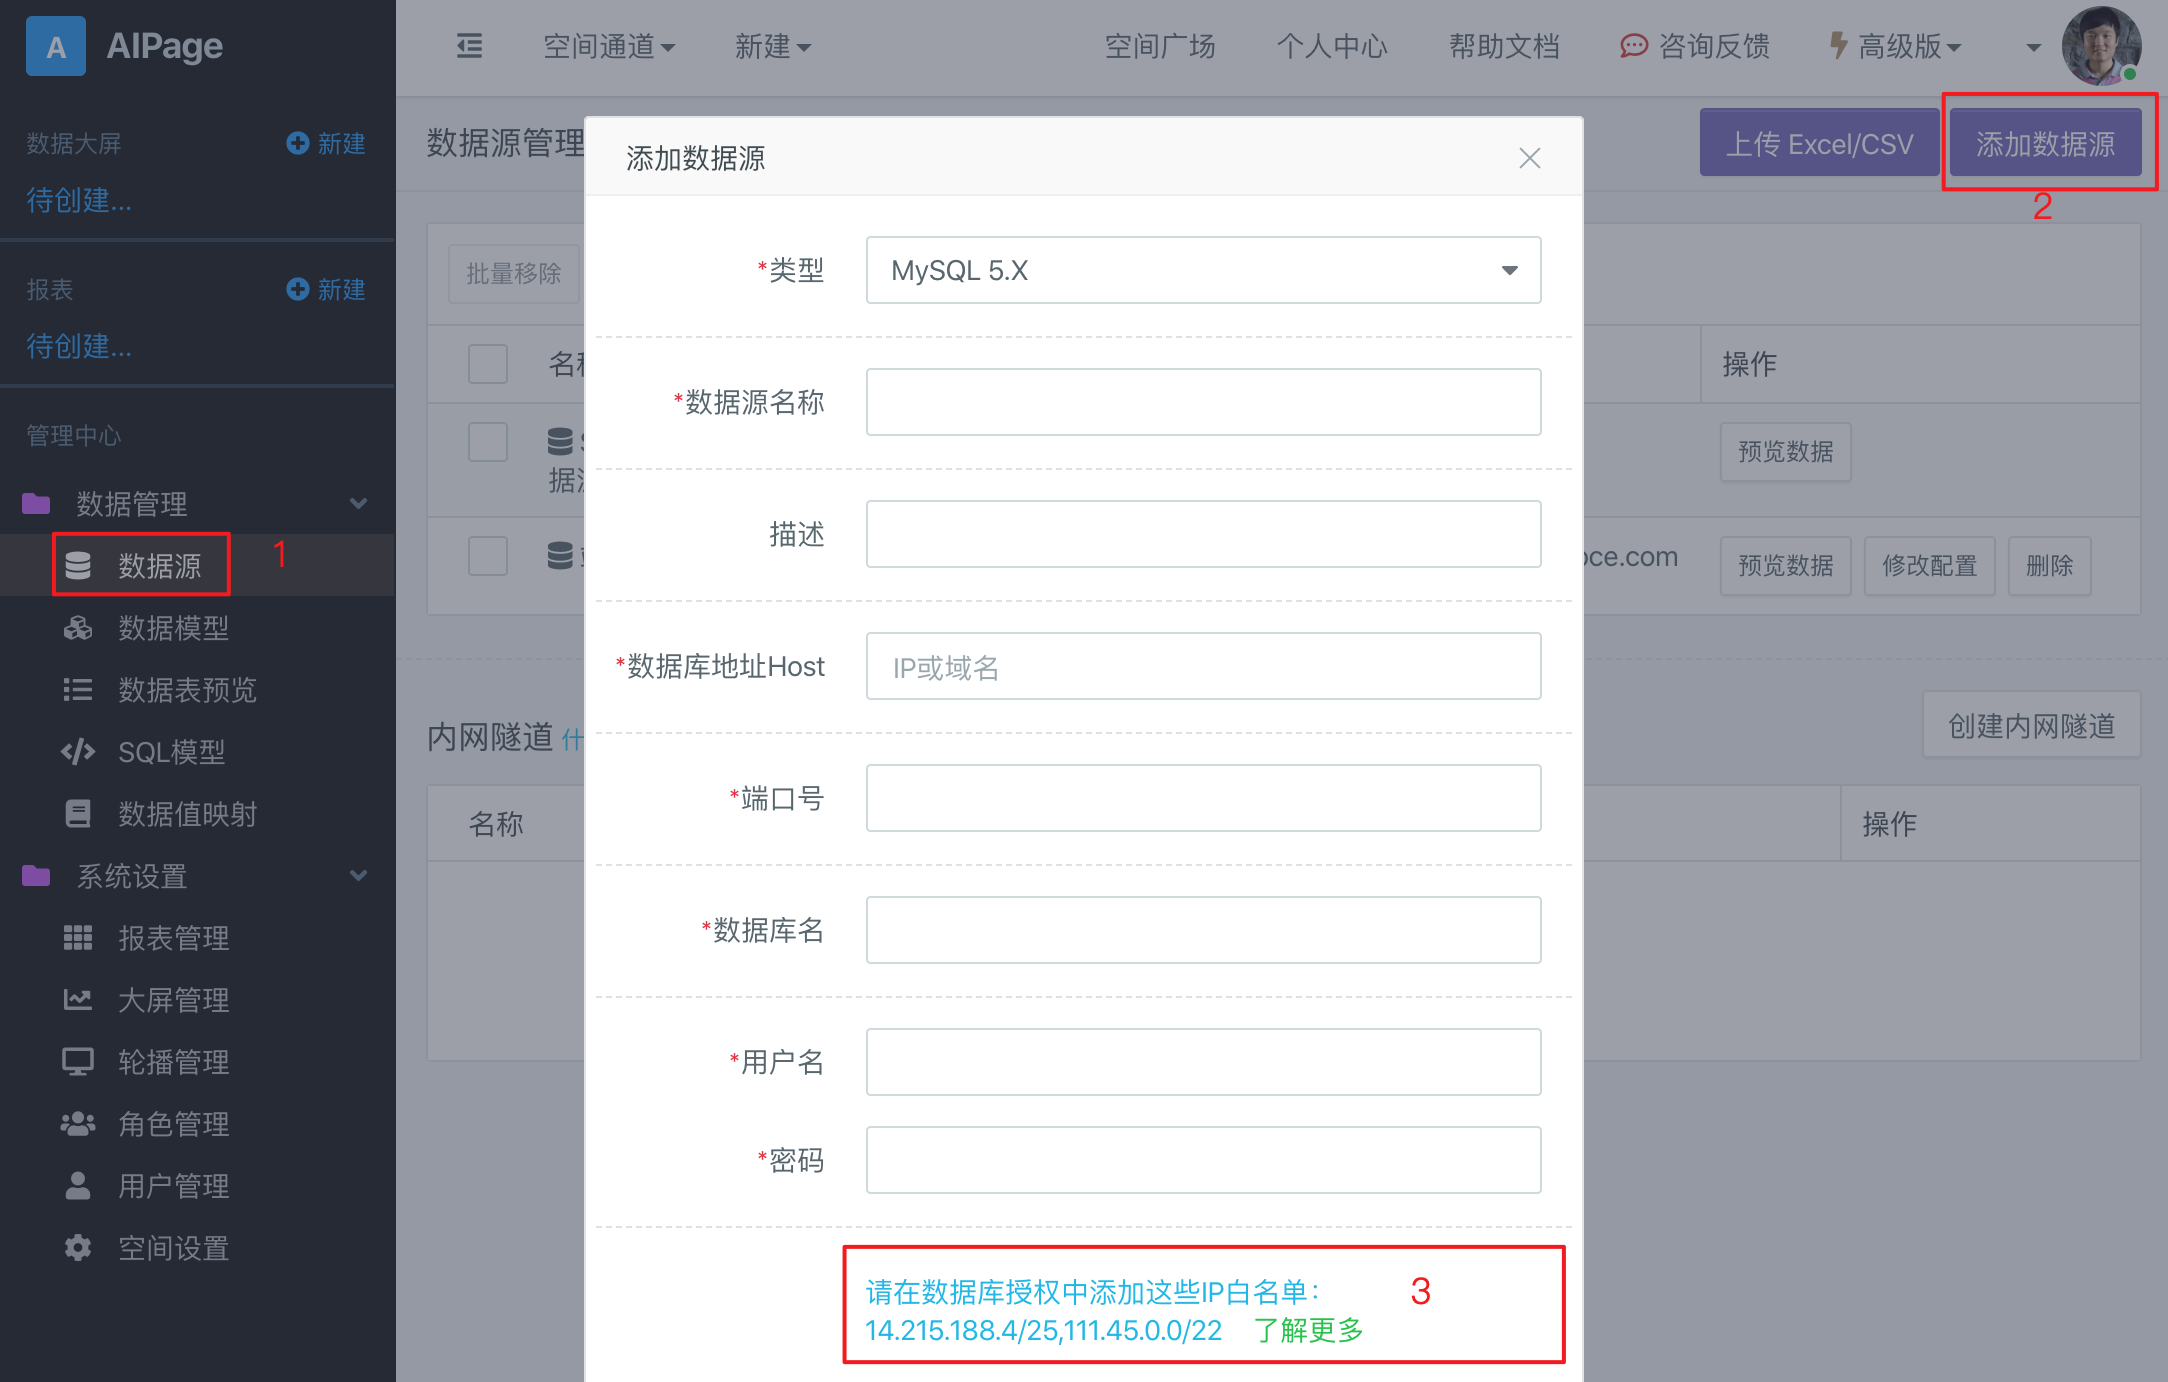This screenshot has width=2168, height=1382.
Task: Click the 轮播管理 monitor icon
Action: tap(78, 1062)
